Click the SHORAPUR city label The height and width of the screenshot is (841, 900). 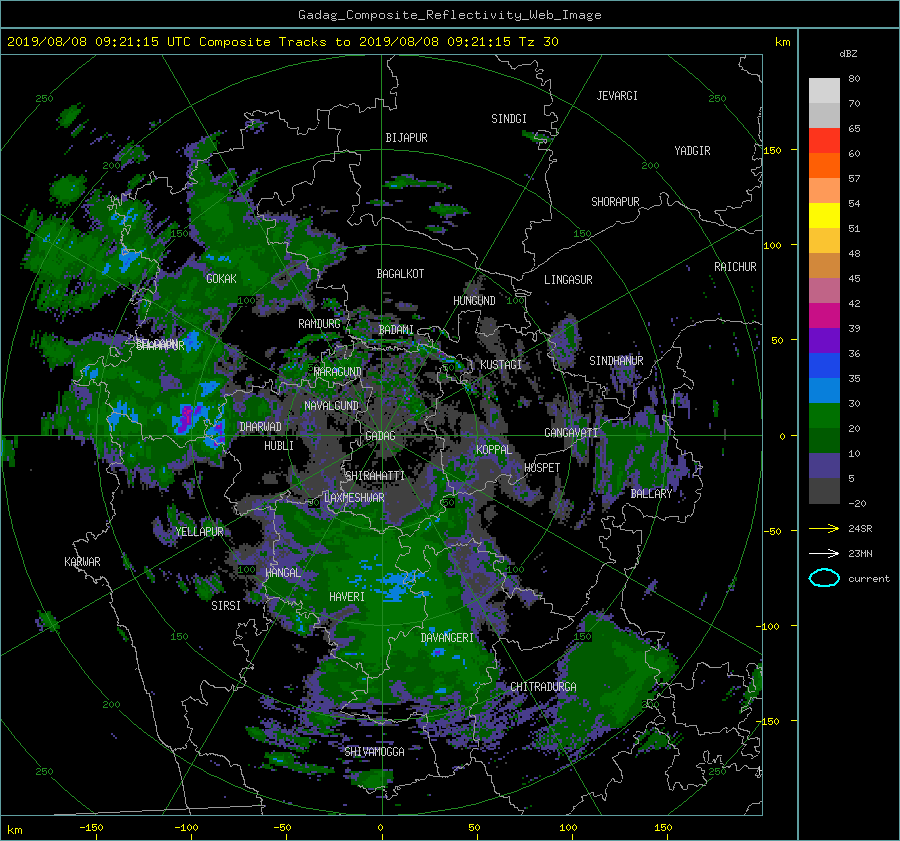(615, 202)
